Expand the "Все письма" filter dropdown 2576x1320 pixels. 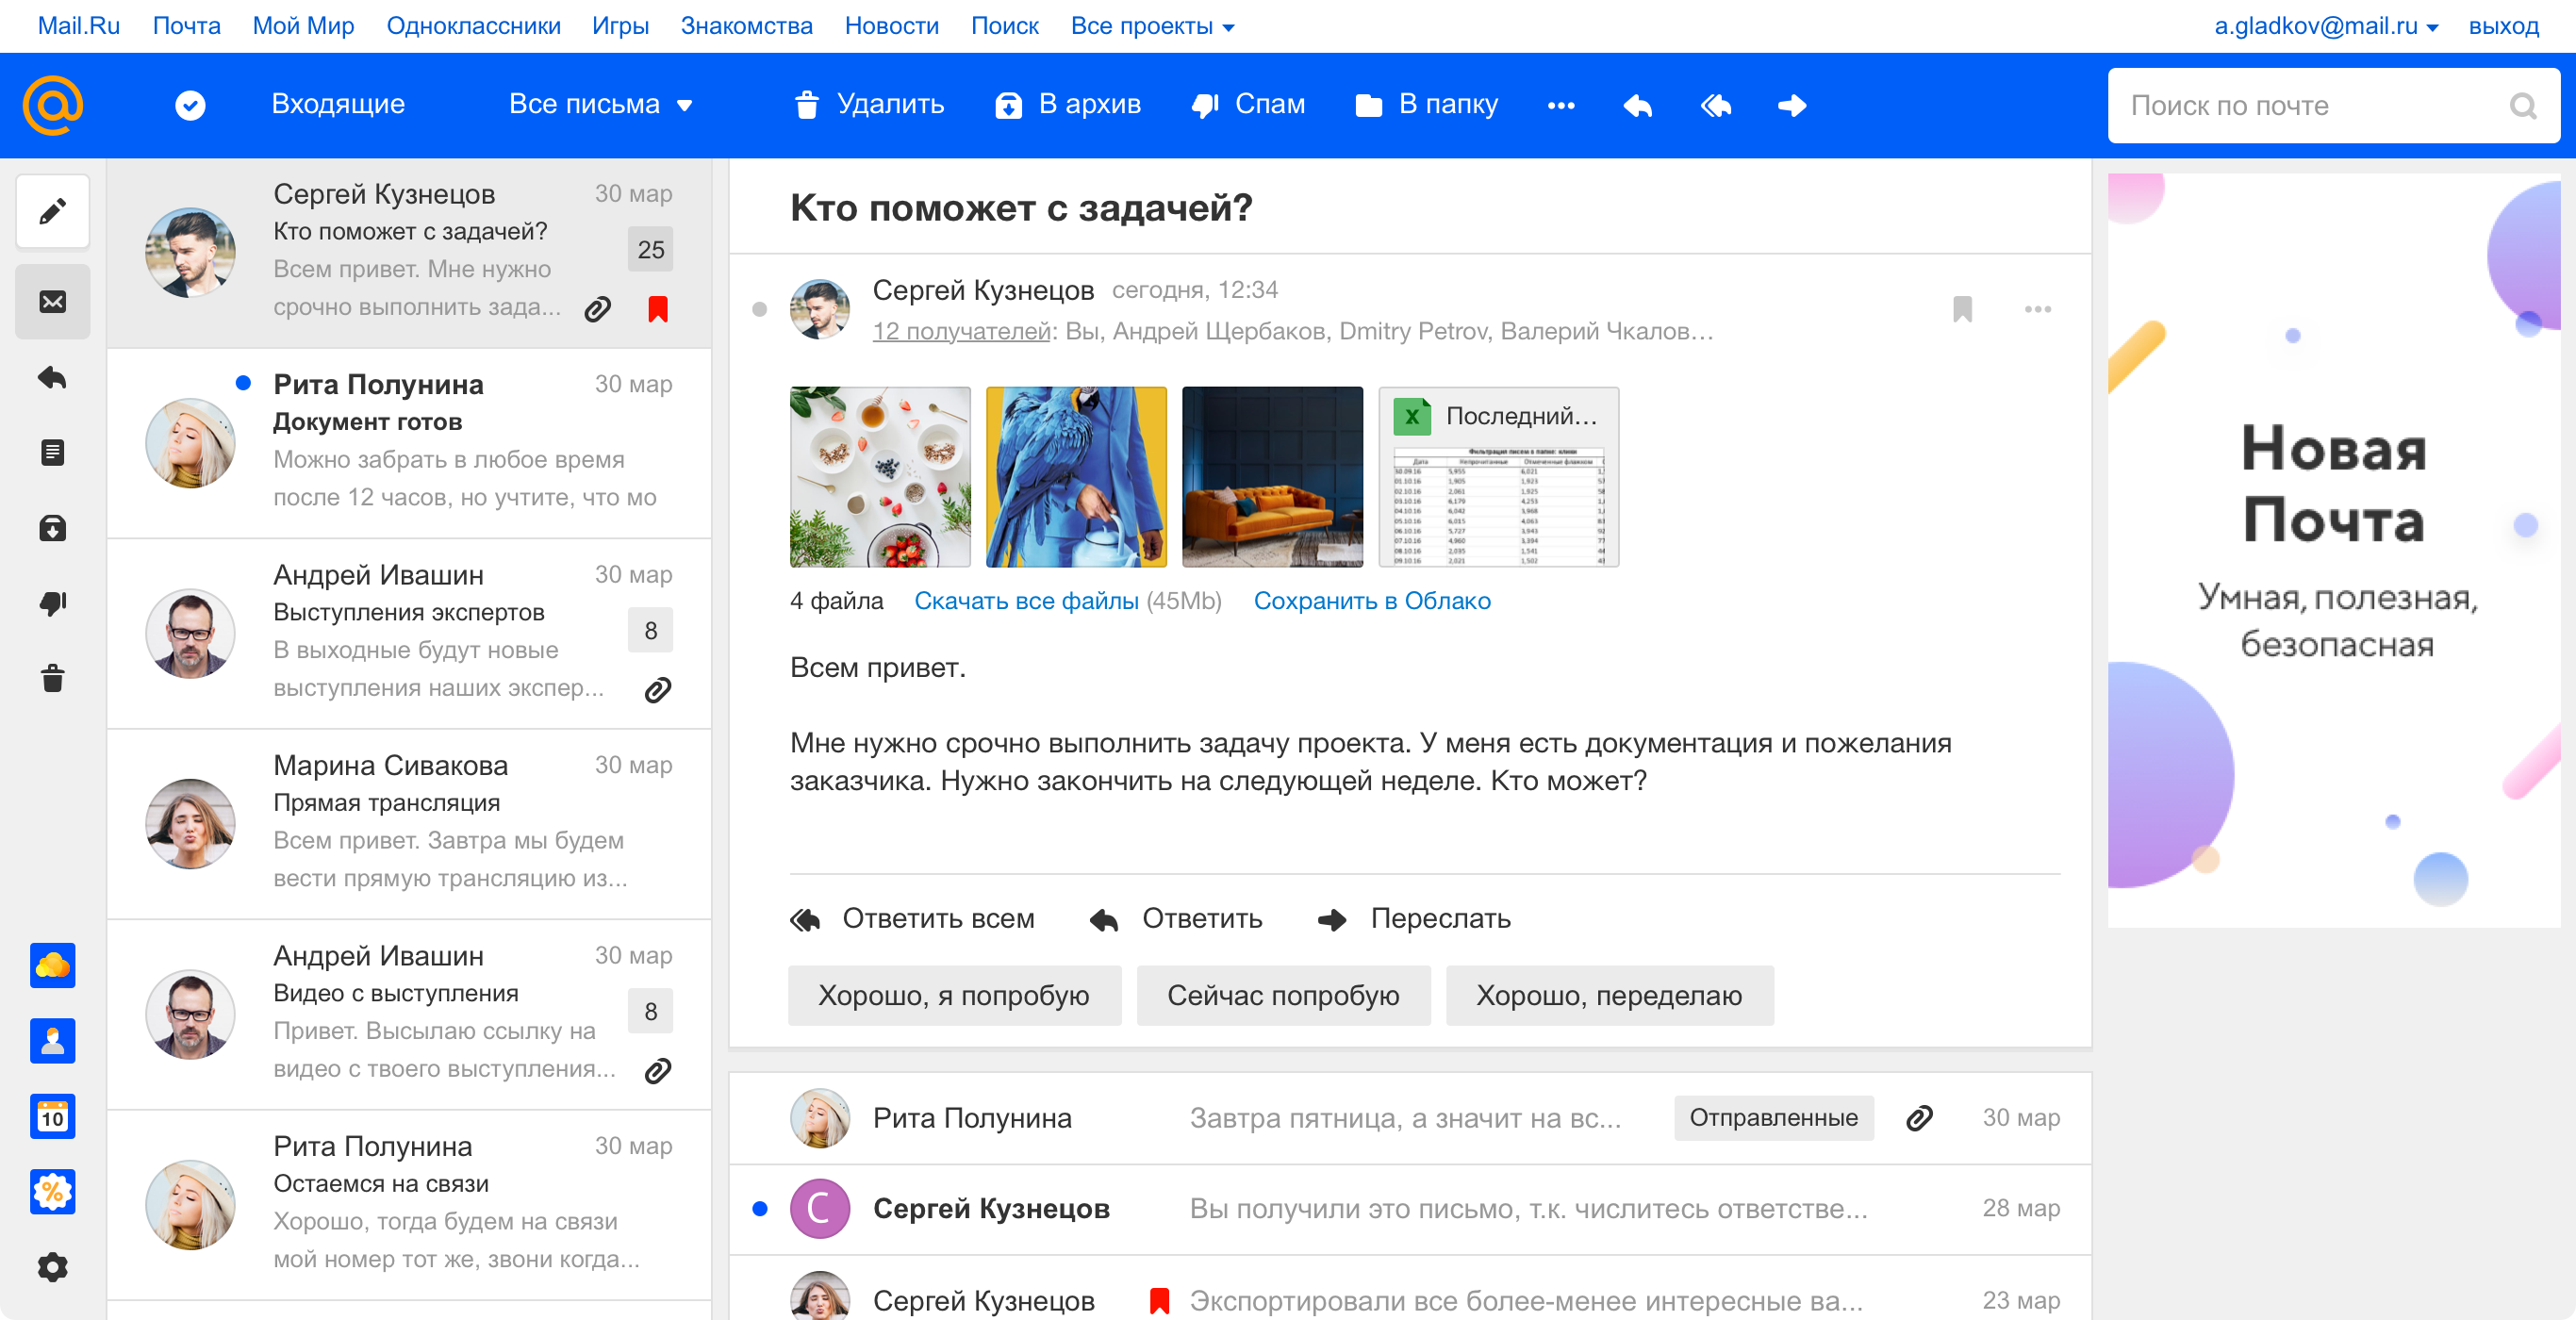(x=600, y=105)
